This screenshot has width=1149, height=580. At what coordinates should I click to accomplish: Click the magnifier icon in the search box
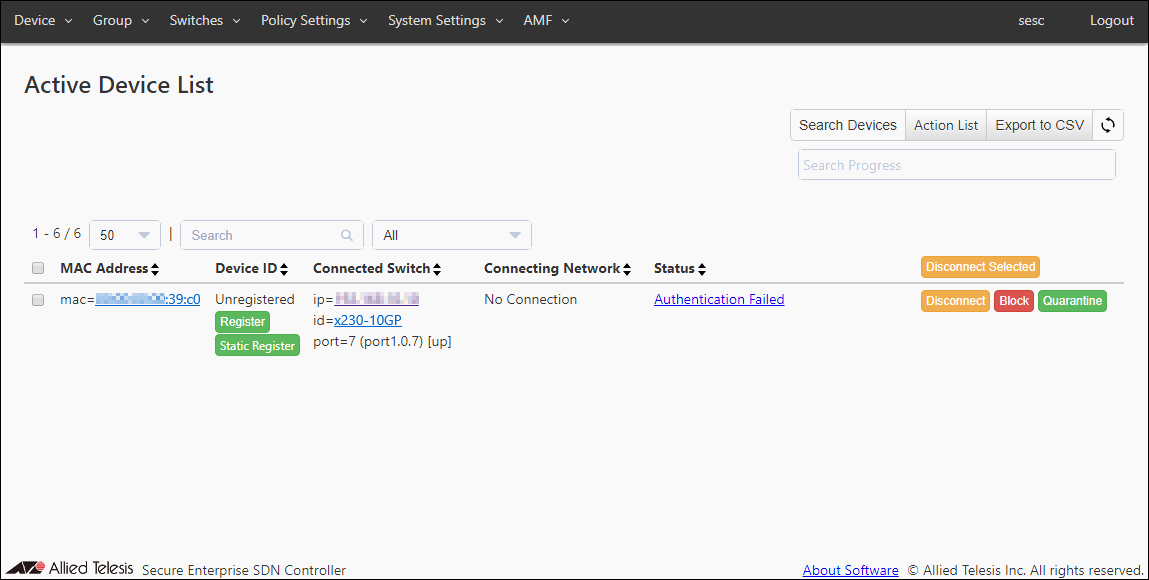click(347, 236)
